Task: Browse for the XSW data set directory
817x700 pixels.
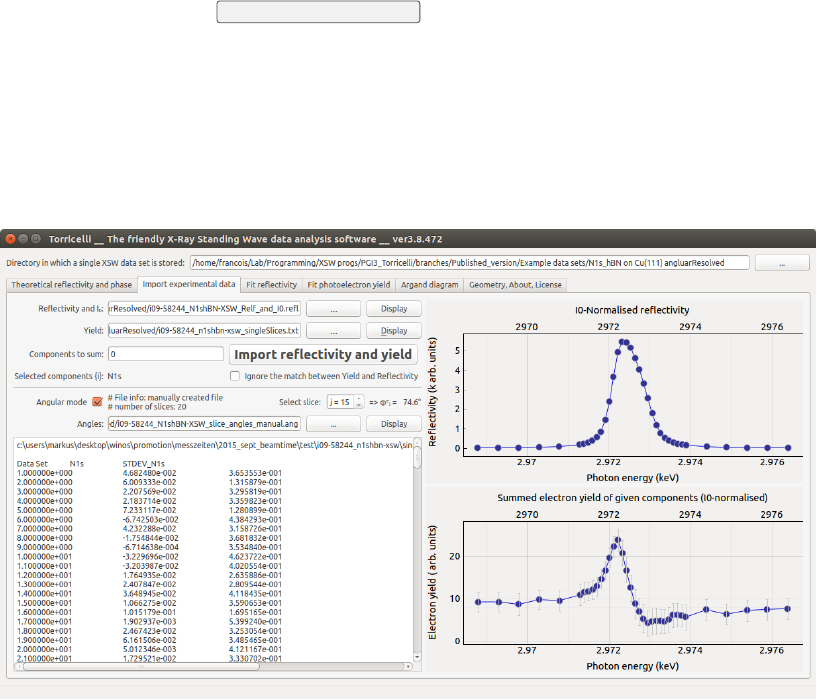Action: 782,263
